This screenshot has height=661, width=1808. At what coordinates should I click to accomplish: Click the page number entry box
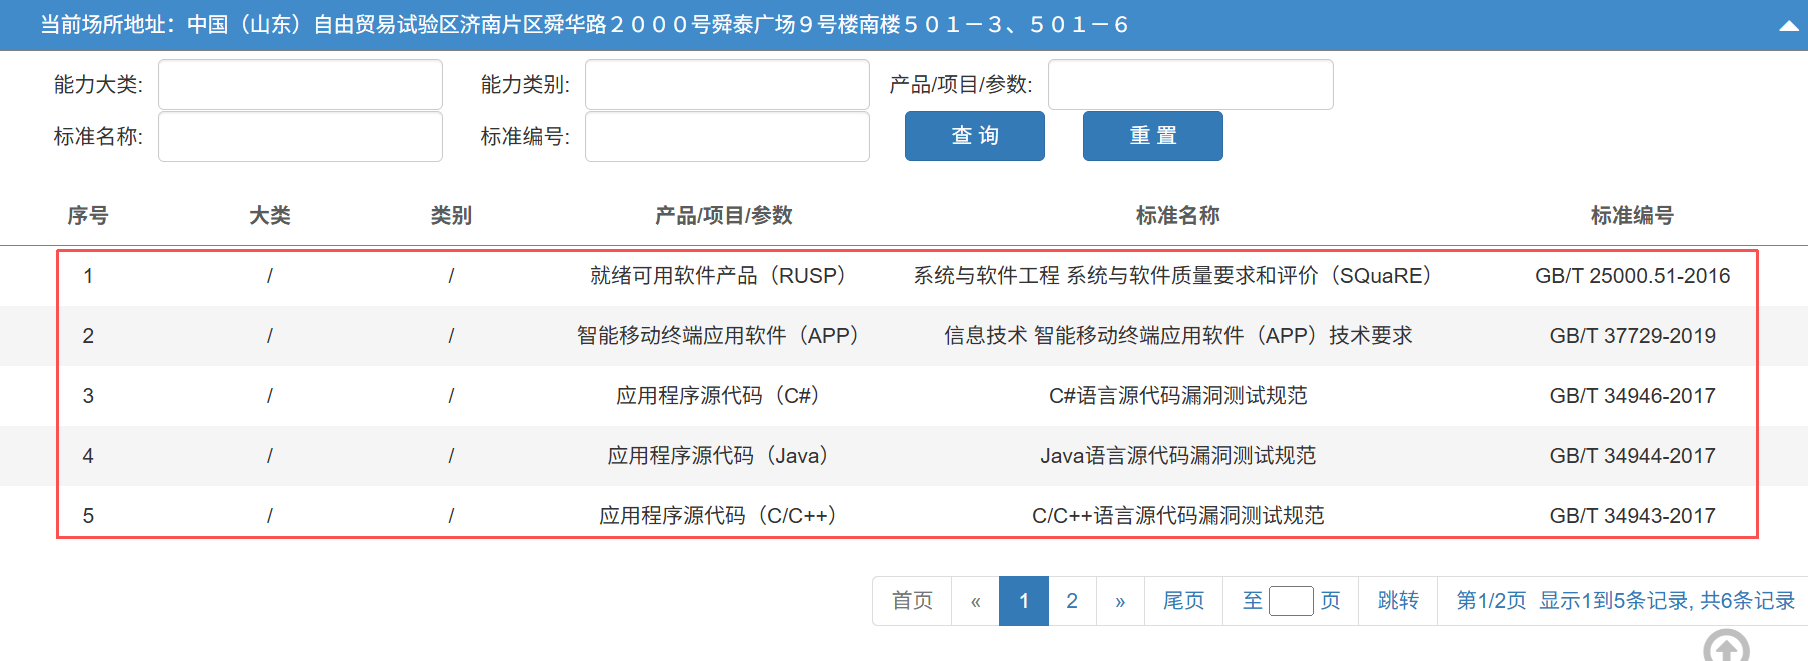1290,601
